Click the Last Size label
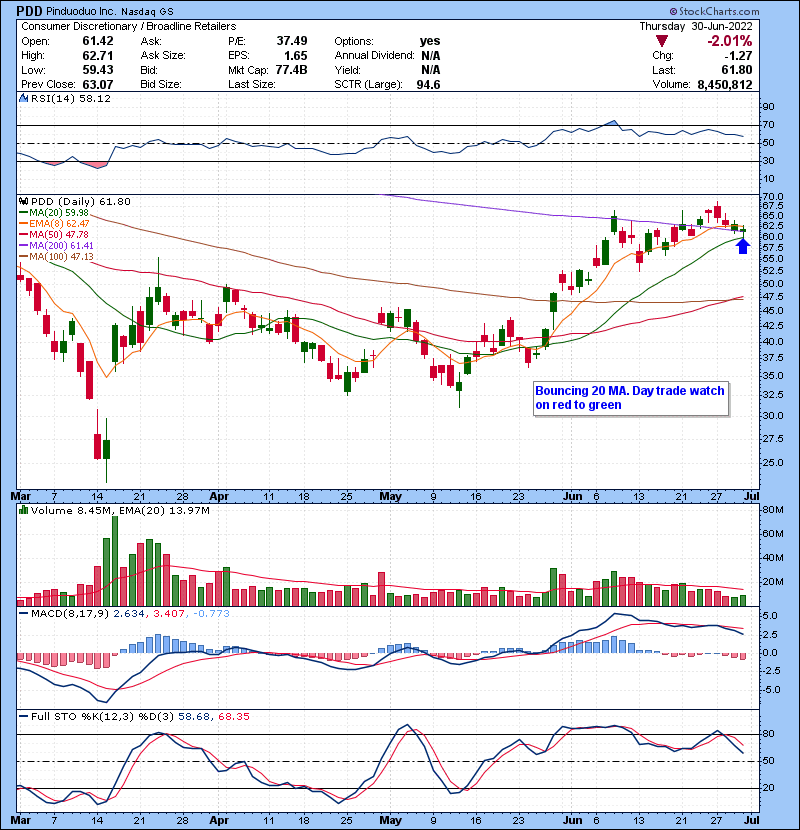Image resolution: width=800 pixels, height=830 pixels. (x=251, y=84)
